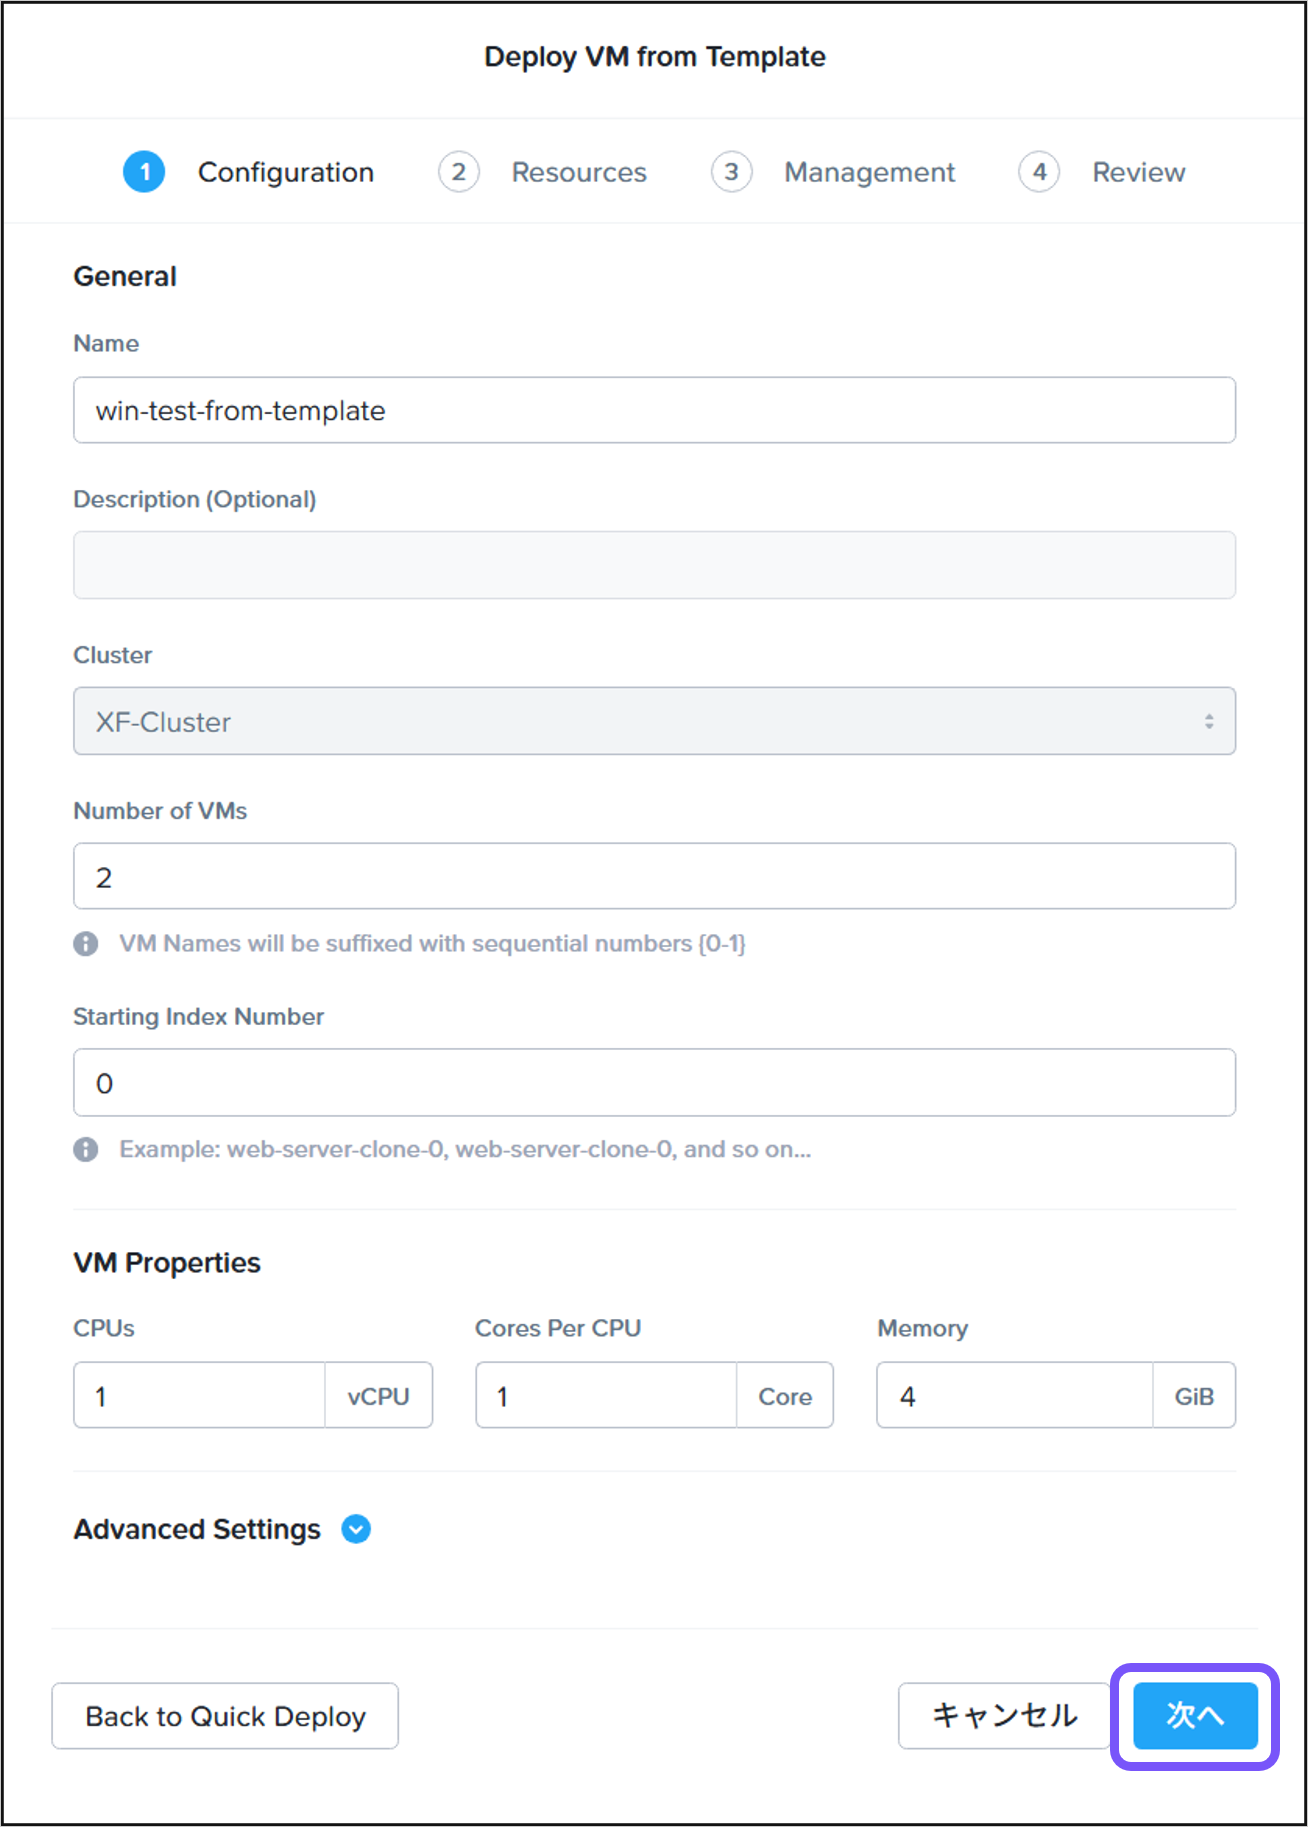Click the step 3 Management circle
The height and width of the screenshot is (1827, 1308).
click(x=731, y=171)
